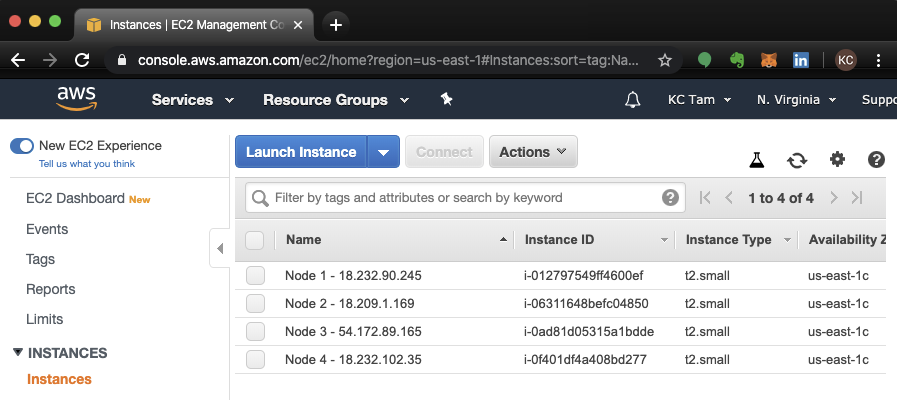Tick the select-all instances checkbox
This screenshot has height=400, width=897.
(254, 240)
